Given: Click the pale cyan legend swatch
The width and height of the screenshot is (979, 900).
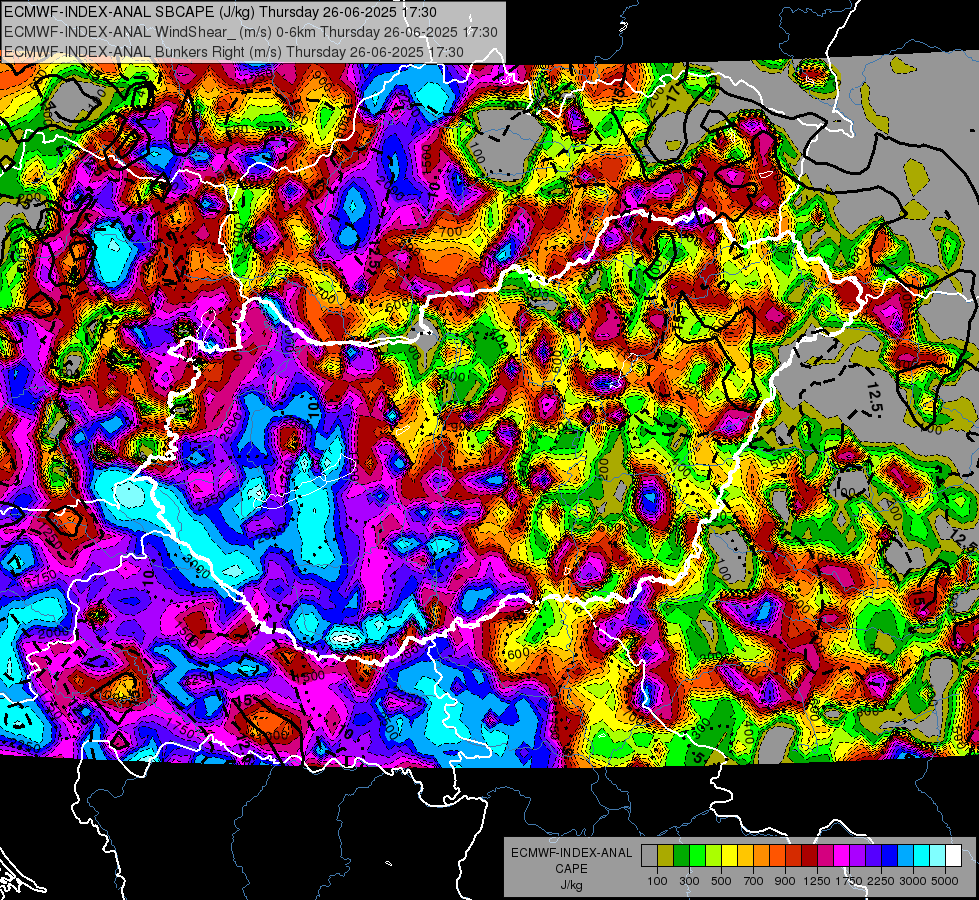Looking at the screenshot, I should click(938, 855).
